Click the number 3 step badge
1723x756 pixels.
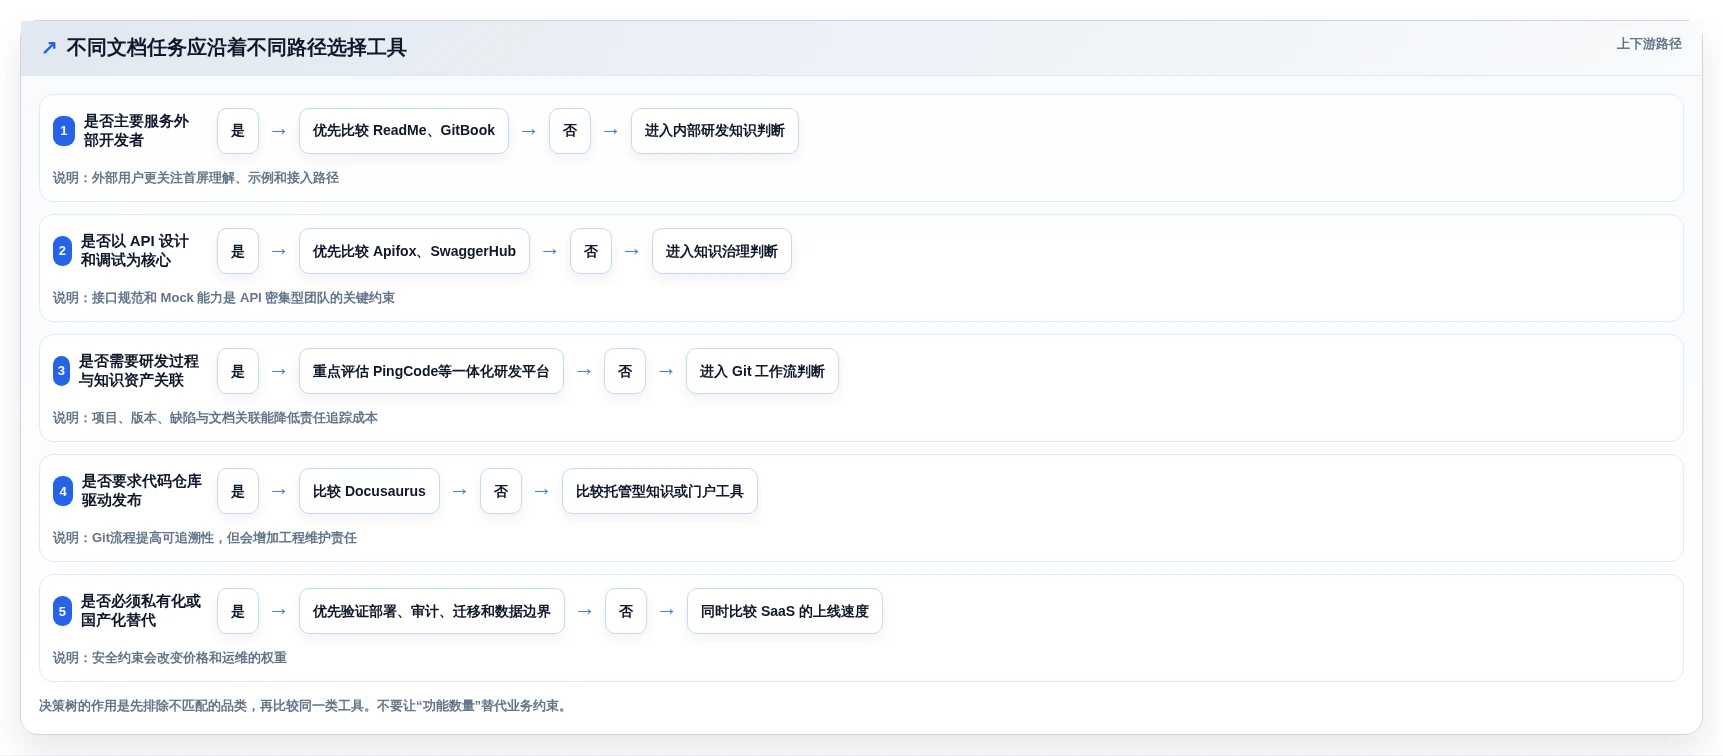[x=61, y=371]
